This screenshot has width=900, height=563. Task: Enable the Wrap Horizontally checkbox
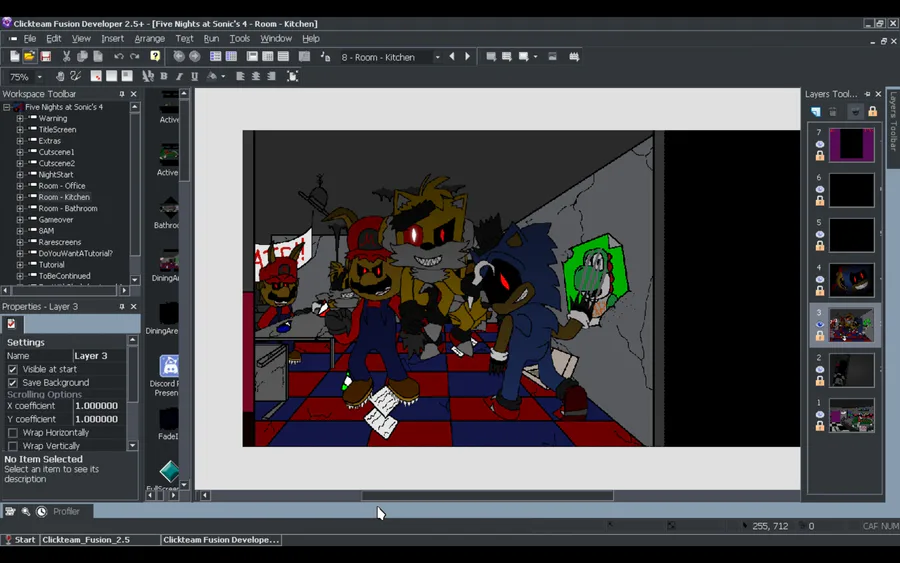tap(13, 433)
